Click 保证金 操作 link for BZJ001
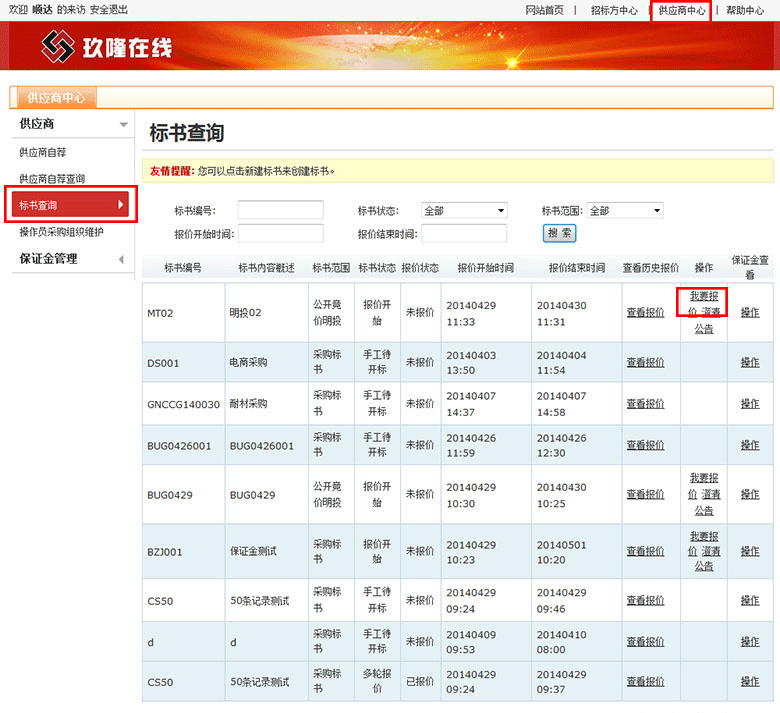 click(750, 551)
